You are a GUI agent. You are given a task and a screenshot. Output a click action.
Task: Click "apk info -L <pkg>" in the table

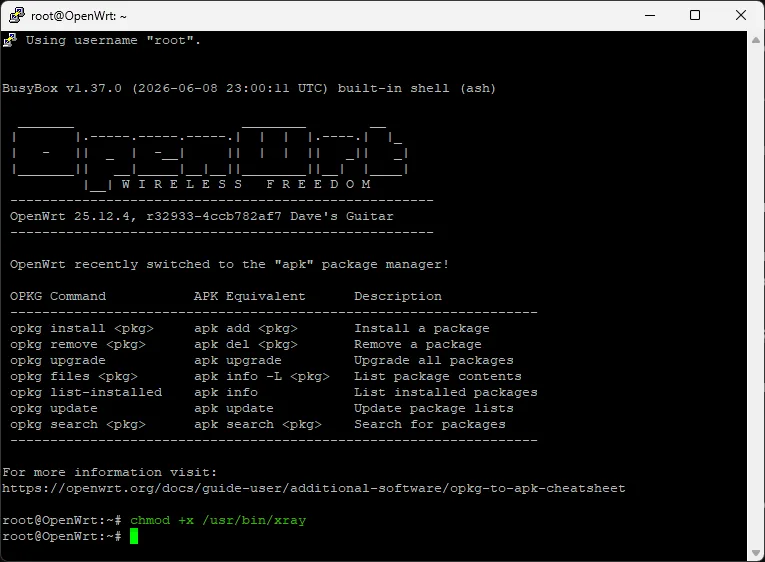tap(262, 377)
